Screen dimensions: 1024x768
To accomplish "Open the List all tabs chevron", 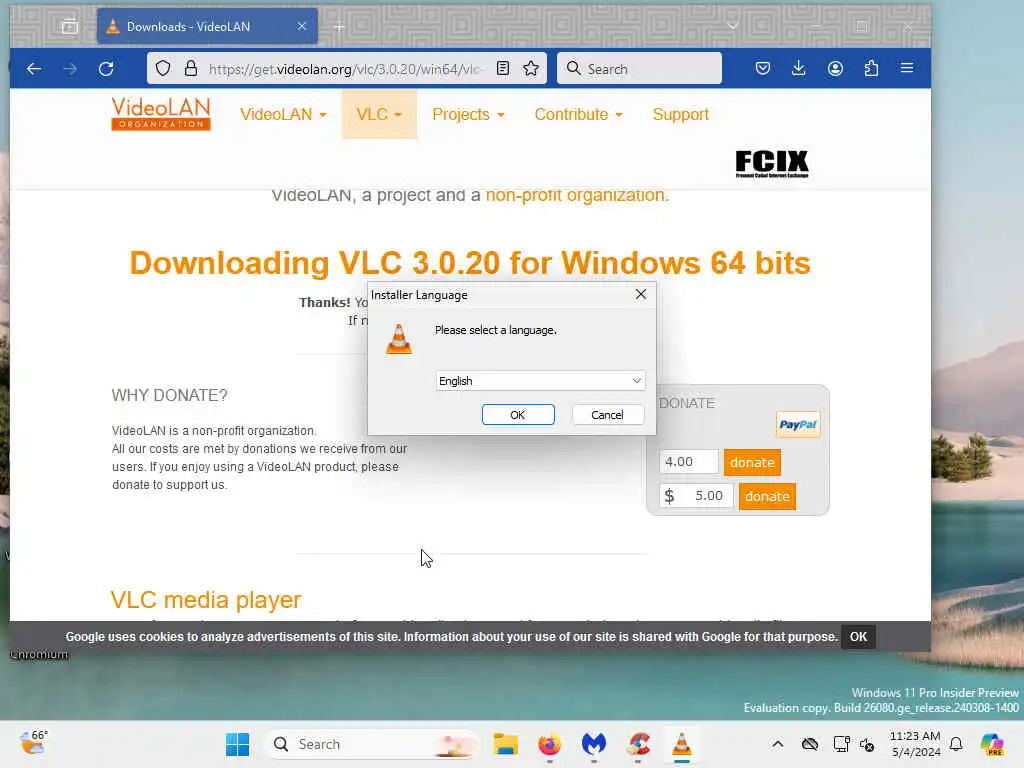I will [733, 27].
